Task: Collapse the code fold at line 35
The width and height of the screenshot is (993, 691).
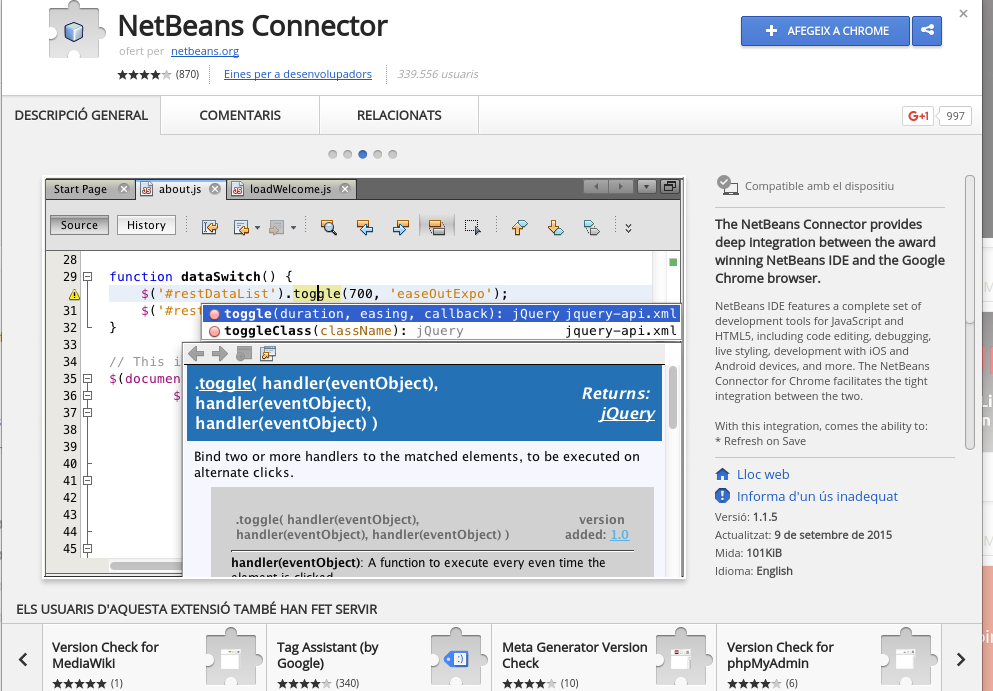Action: [x=88, y=379]
